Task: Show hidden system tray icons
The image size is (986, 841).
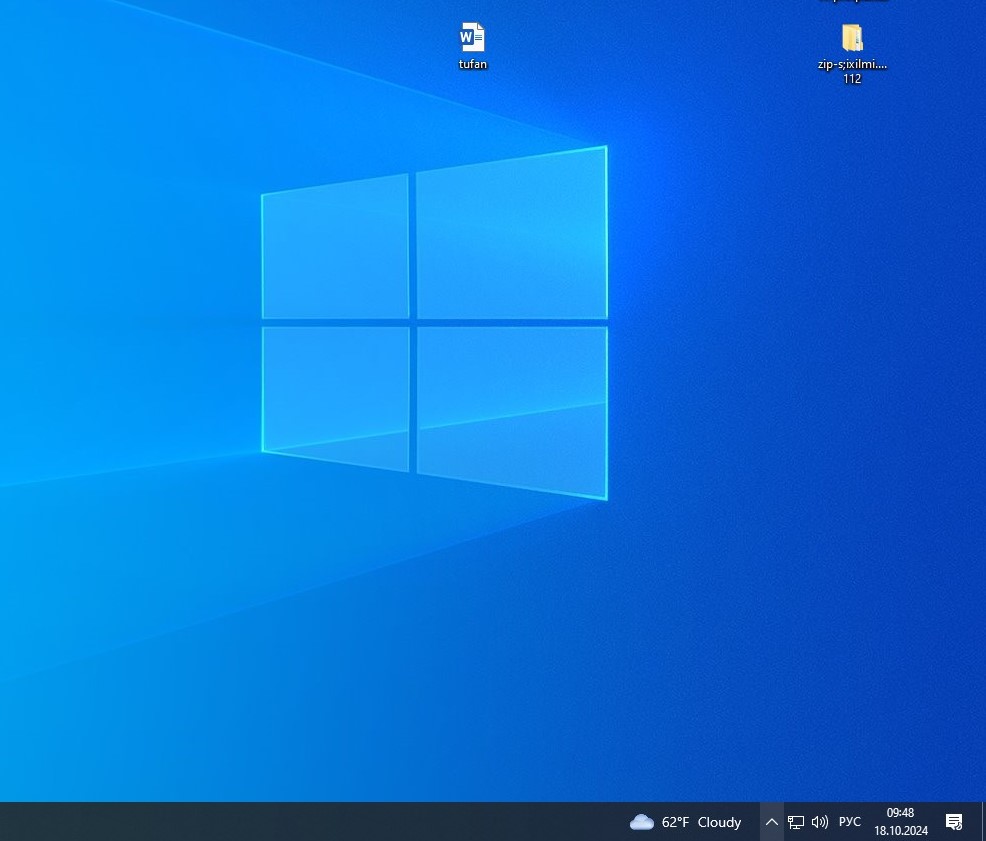Action: (x=772, y=822)
